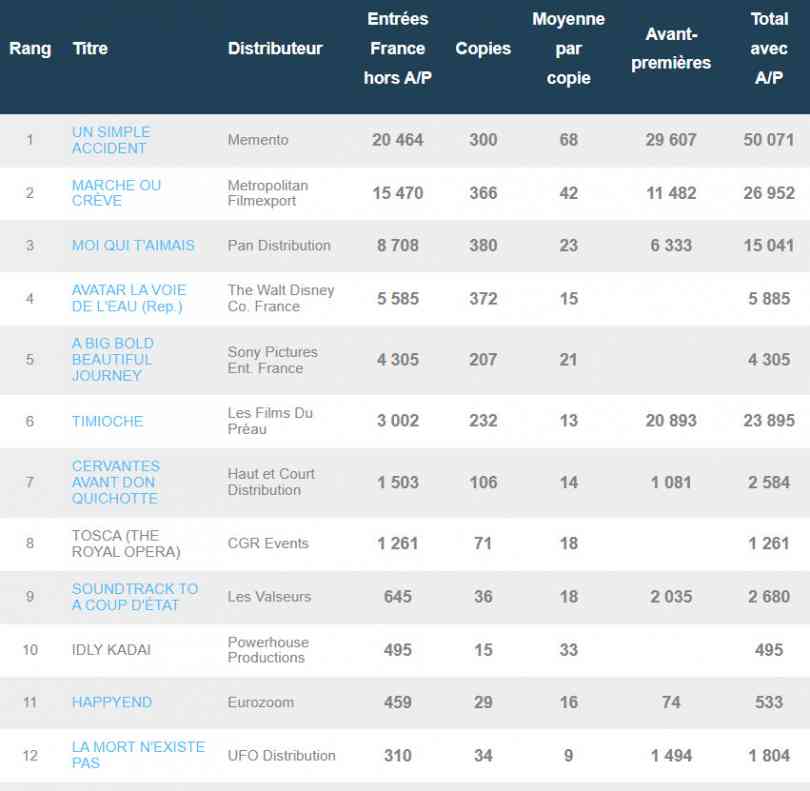
Task: Open the UN SIMPLE ACCIDENT film link
Action: (111, 140)
